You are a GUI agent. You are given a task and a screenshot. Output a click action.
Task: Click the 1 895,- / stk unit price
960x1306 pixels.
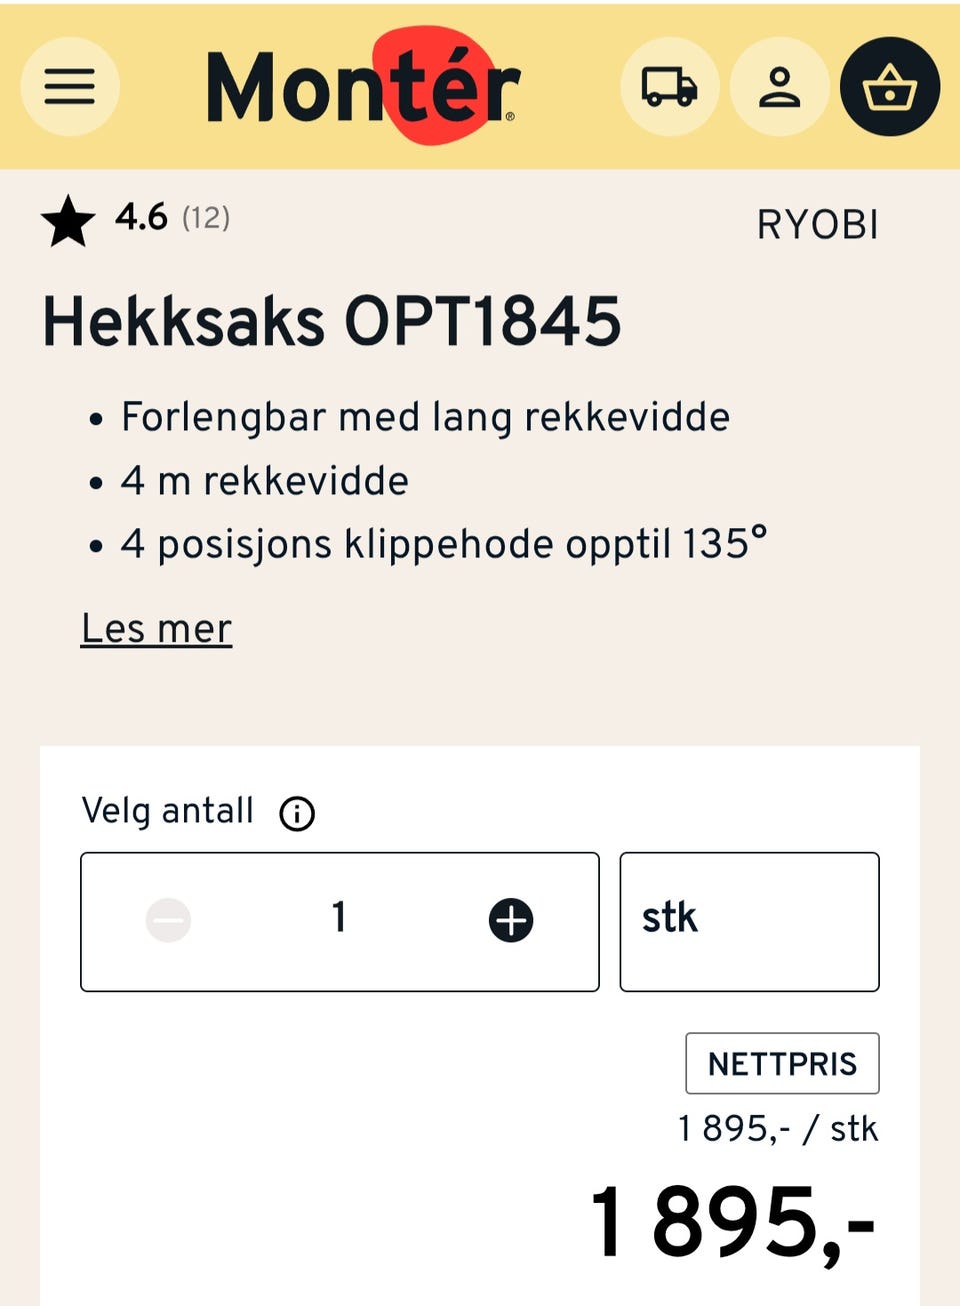[777, 1129]
